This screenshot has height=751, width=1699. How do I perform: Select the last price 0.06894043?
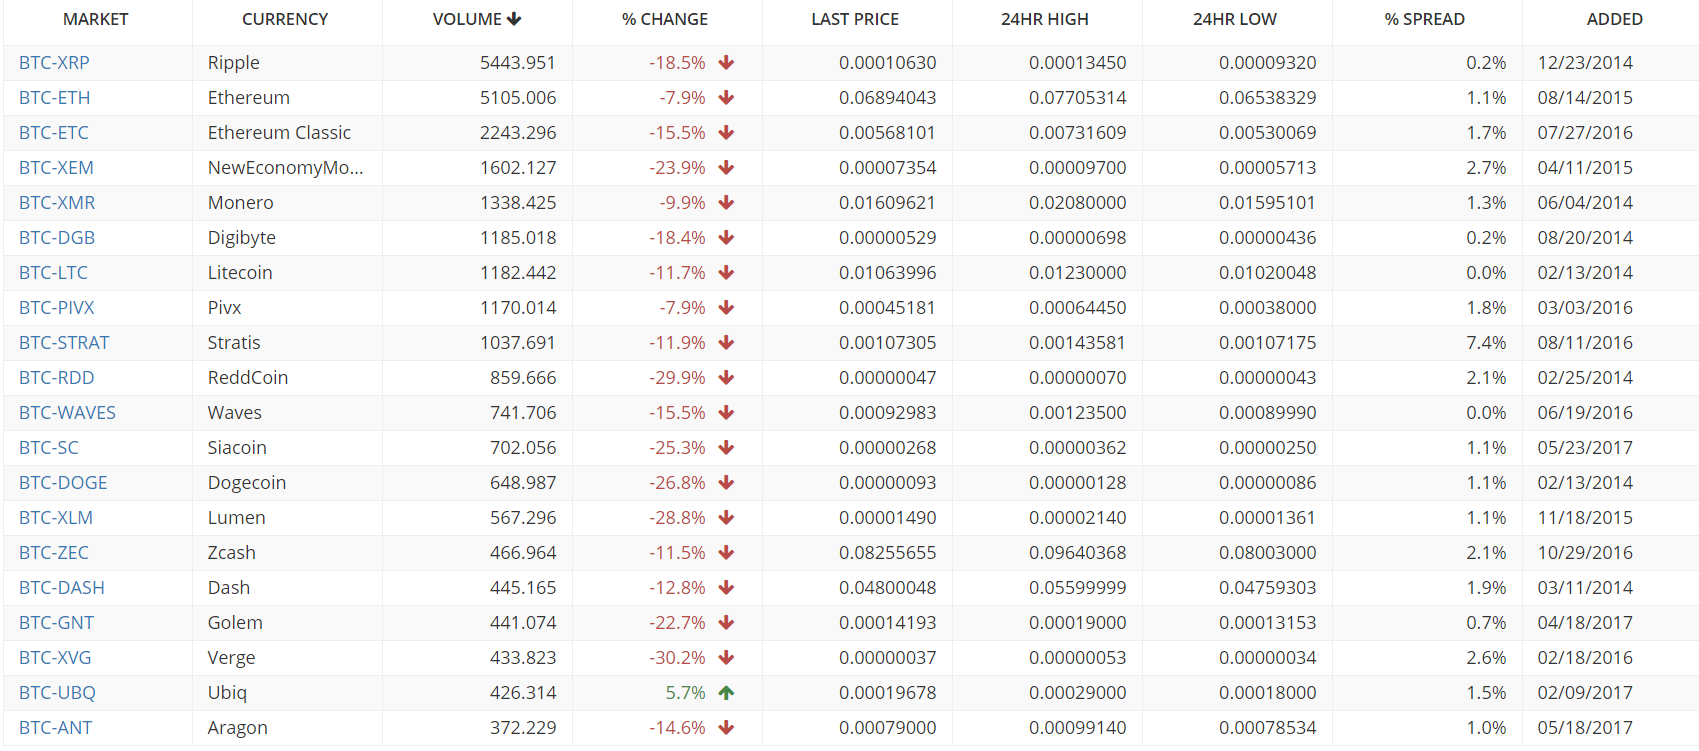(x=888, y=98)
